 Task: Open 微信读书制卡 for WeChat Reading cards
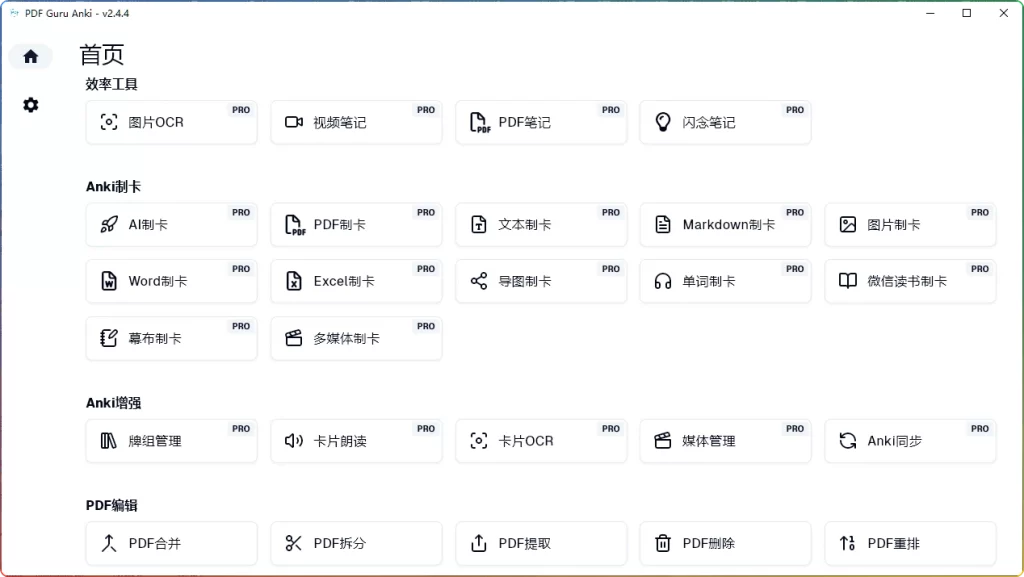click(910, 281)
